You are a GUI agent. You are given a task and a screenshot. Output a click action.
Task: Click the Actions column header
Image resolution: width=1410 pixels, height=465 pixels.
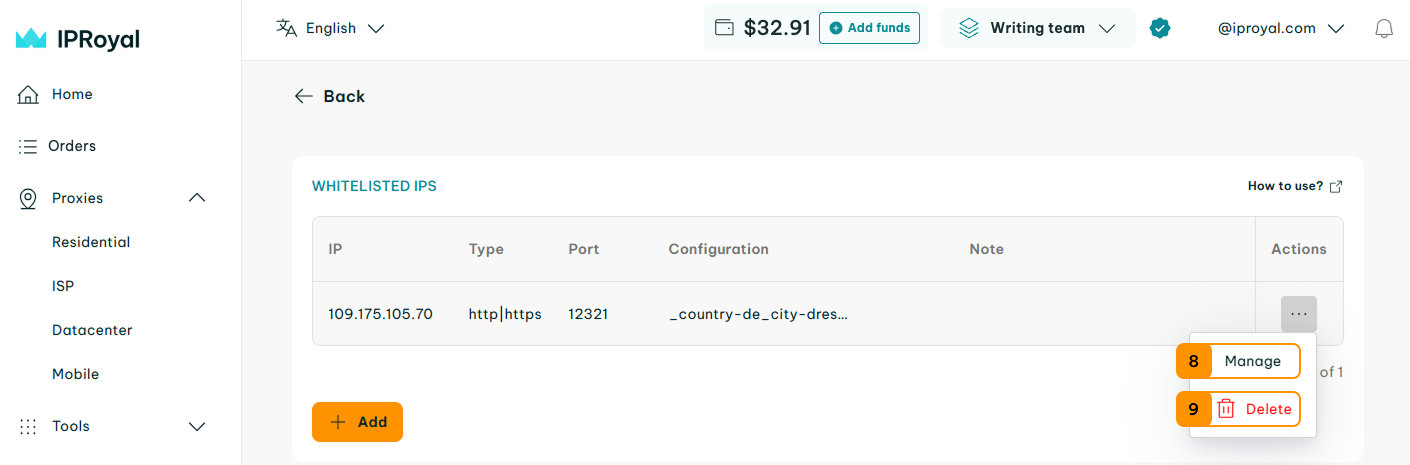pyautogui.click(x=1299, y=249)
